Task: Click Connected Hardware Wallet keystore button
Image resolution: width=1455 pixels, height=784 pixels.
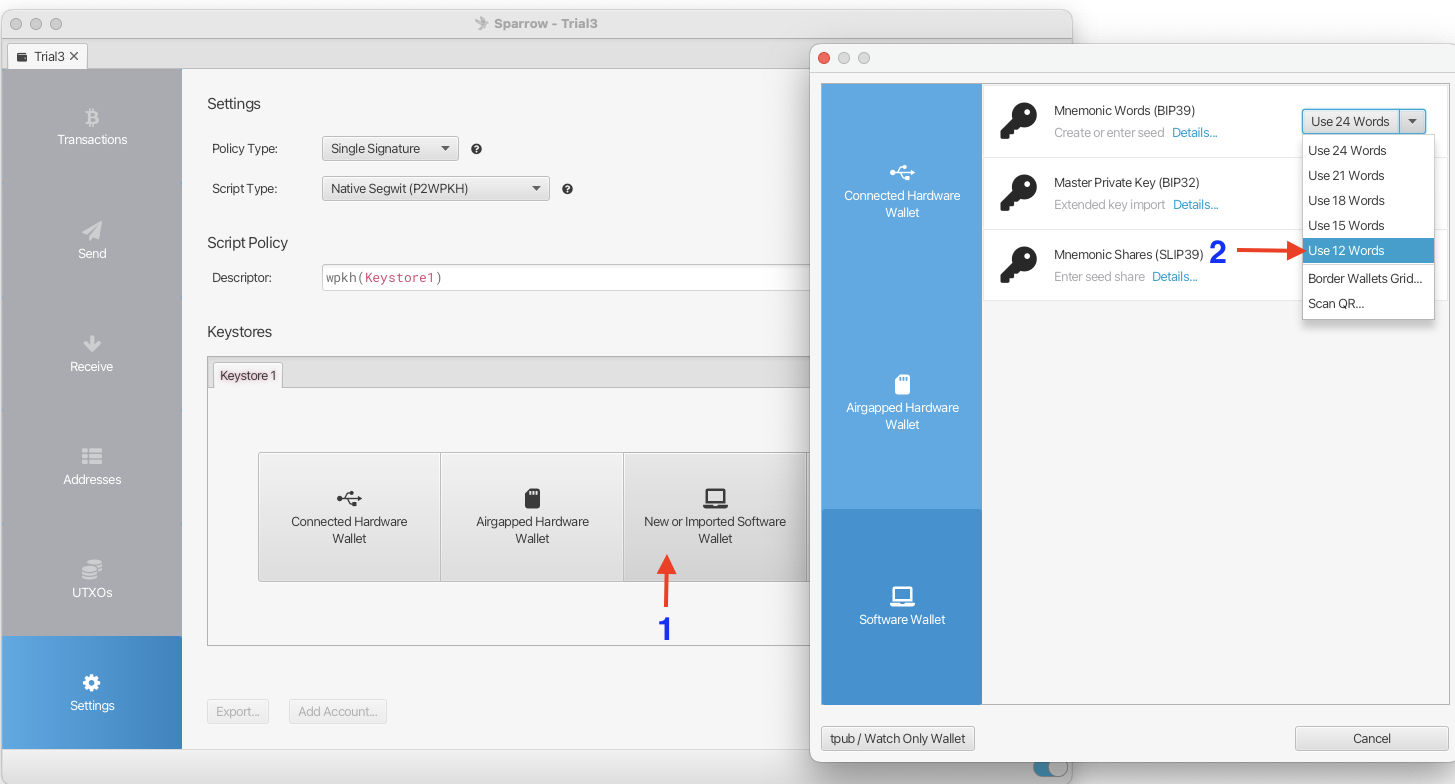Action: point(349,517)
